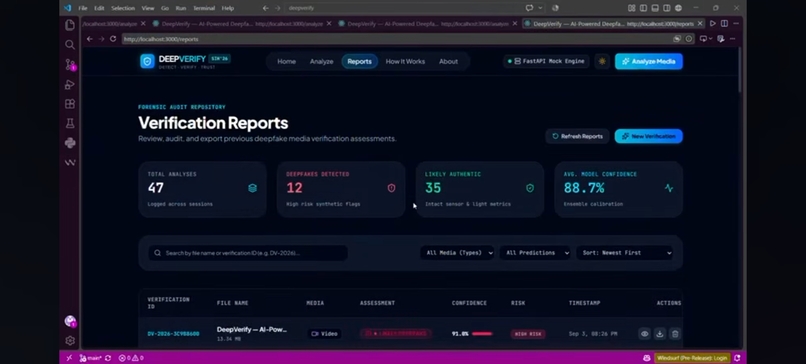Open the Search view in activity bar

(x=70, y=45)
